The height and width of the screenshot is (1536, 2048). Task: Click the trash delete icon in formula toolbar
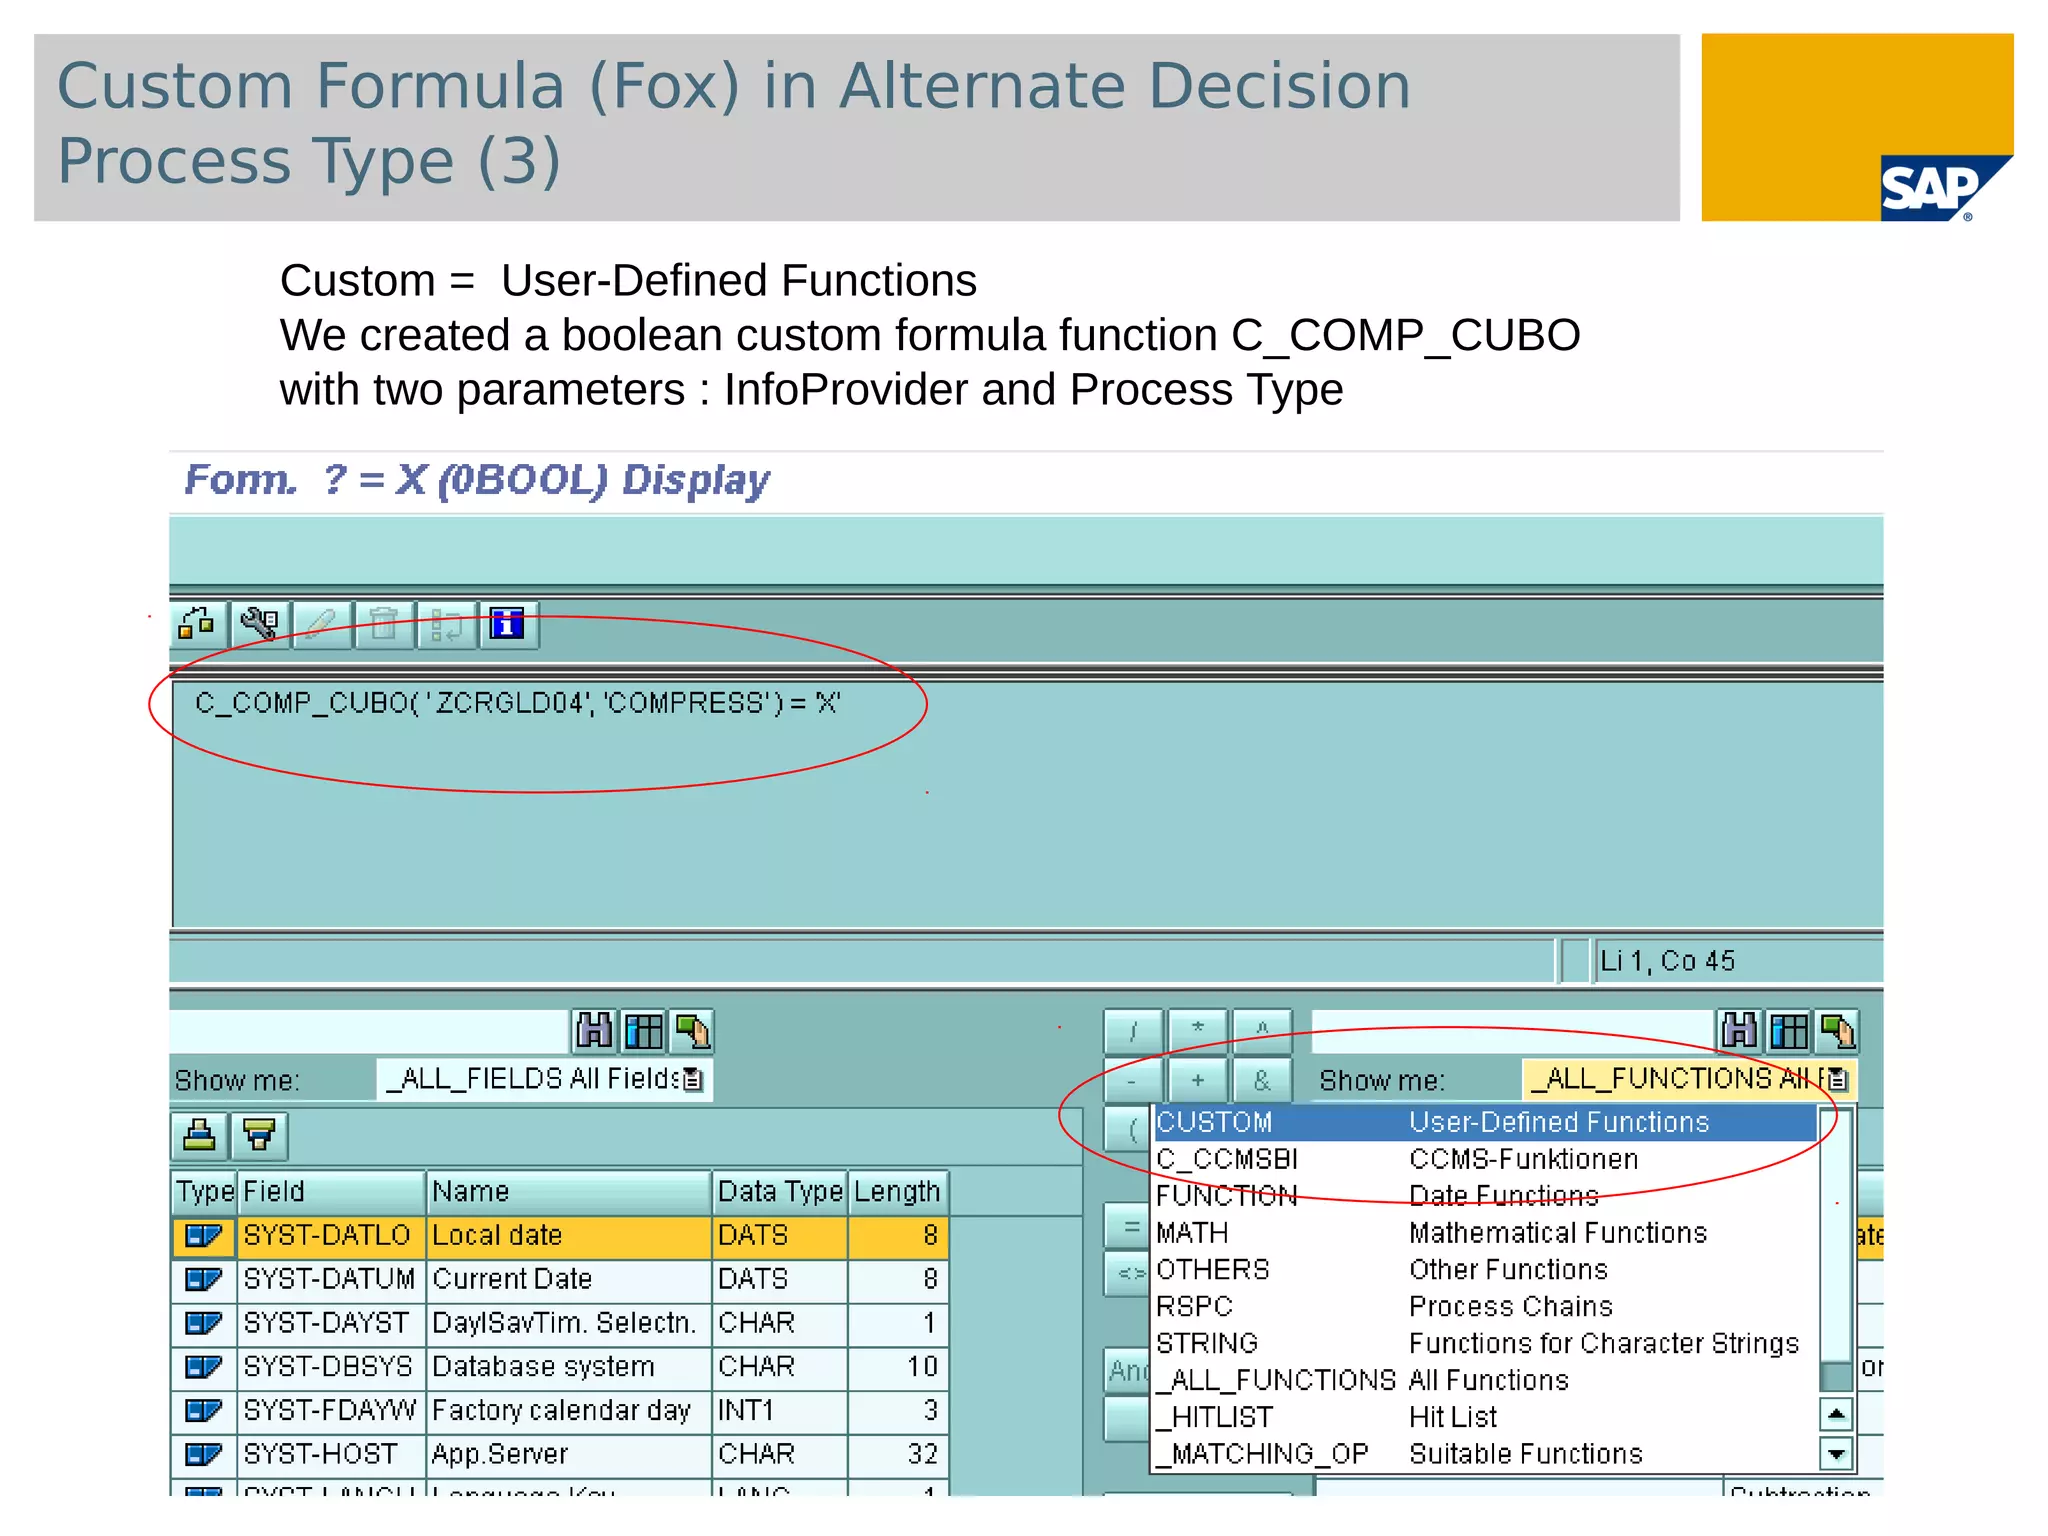pos(384,625)
